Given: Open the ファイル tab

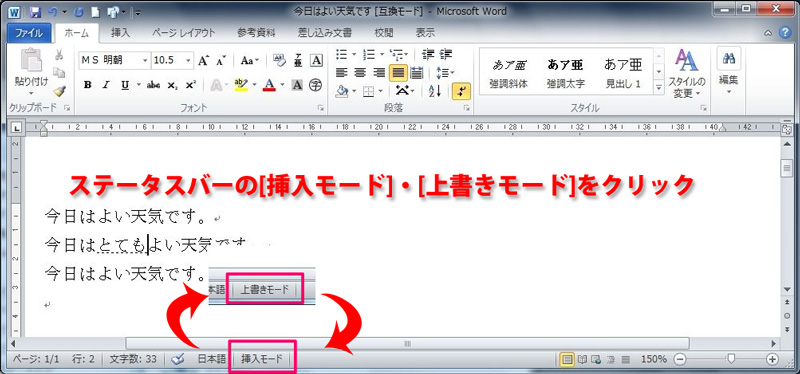Looking at the screenshot, I should click(28, 33).
